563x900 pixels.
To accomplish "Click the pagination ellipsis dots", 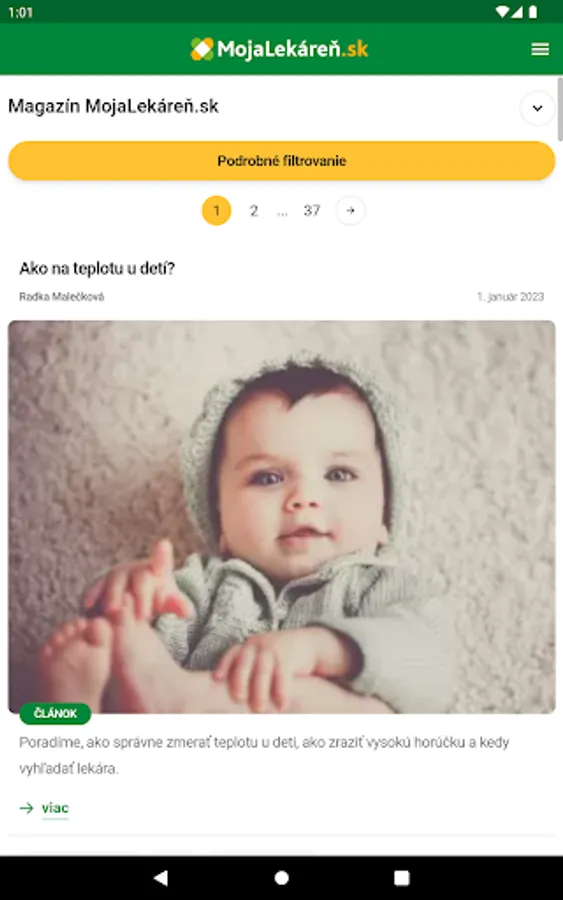I will [x=282, y=214].
